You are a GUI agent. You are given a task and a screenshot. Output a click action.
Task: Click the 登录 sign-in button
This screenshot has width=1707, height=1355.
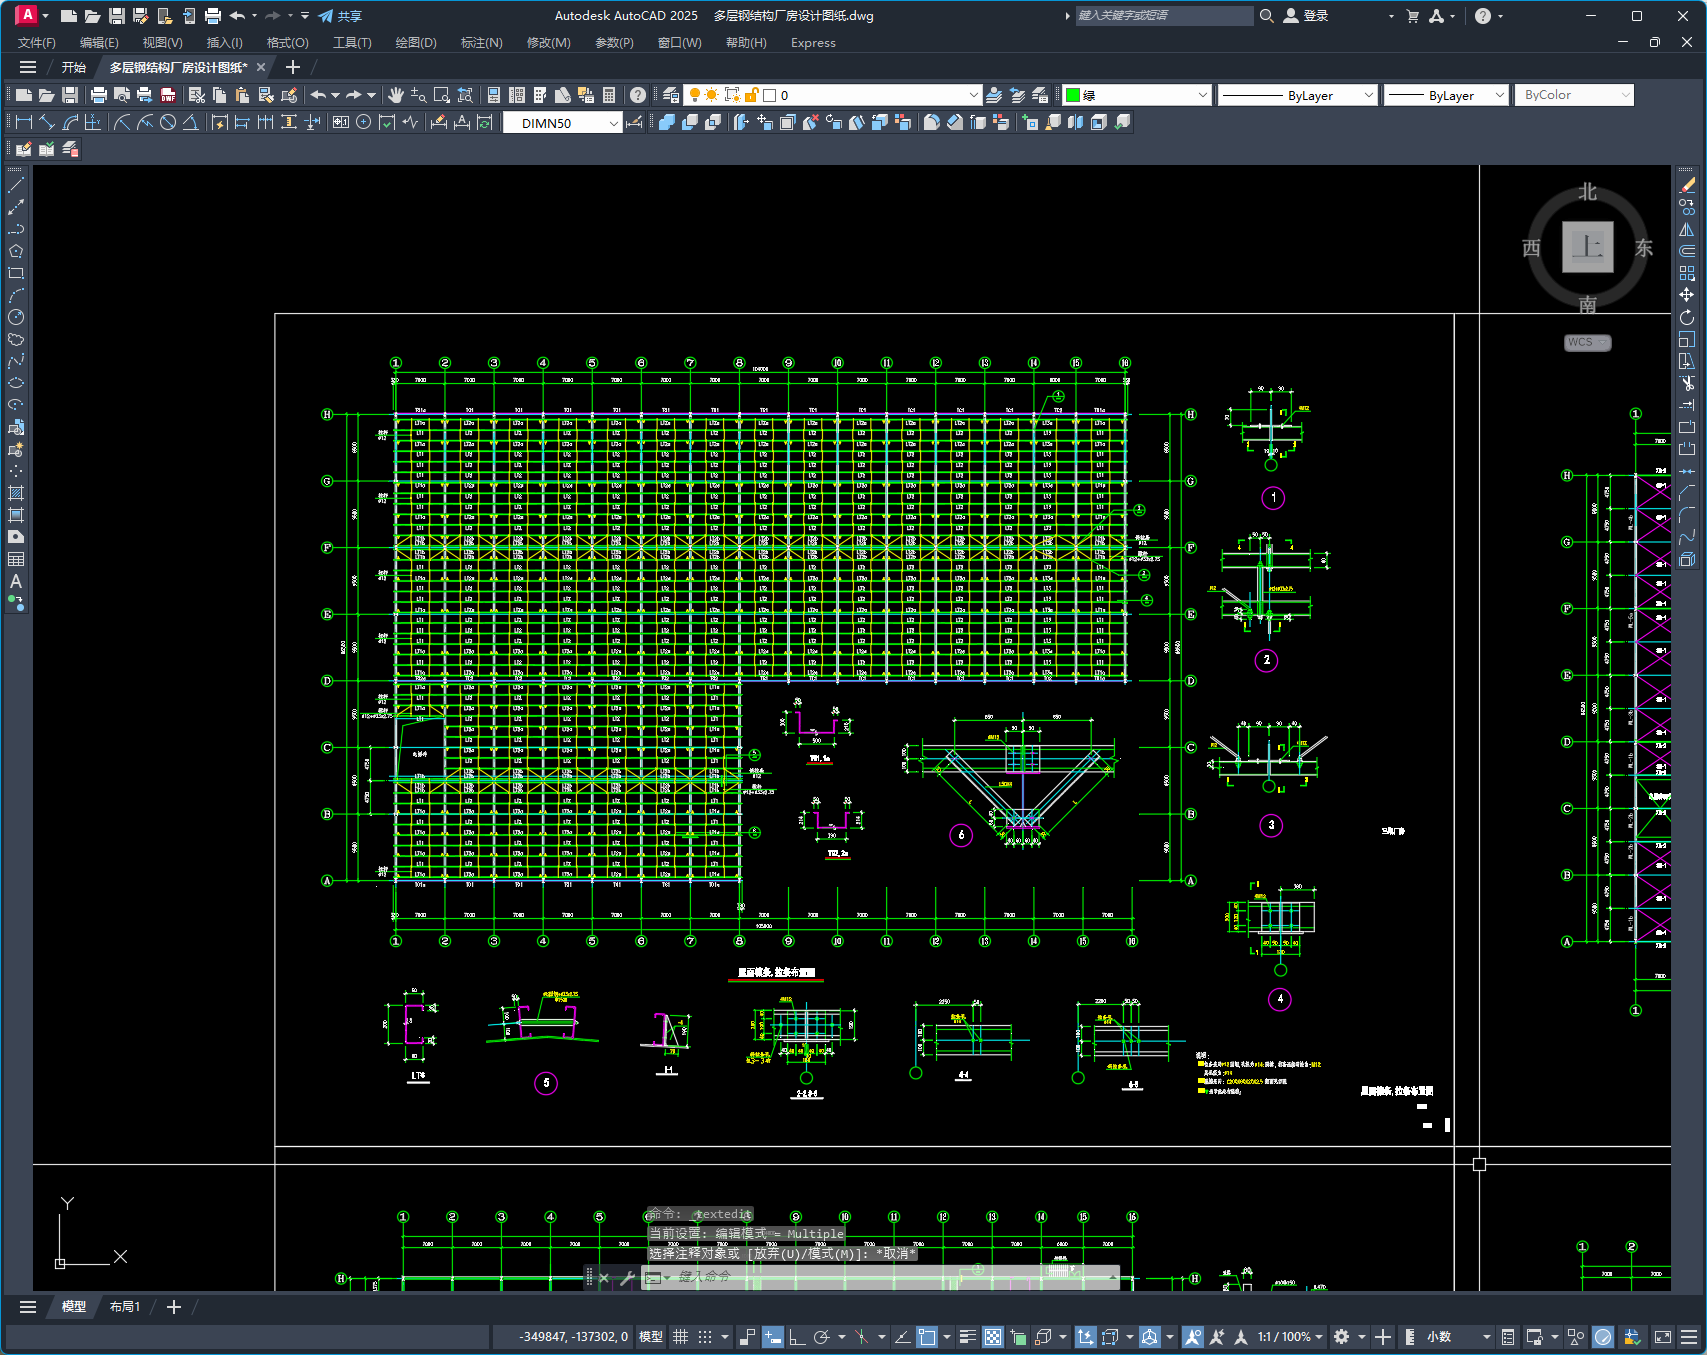pyautogui.click(x=1306, y=16)
